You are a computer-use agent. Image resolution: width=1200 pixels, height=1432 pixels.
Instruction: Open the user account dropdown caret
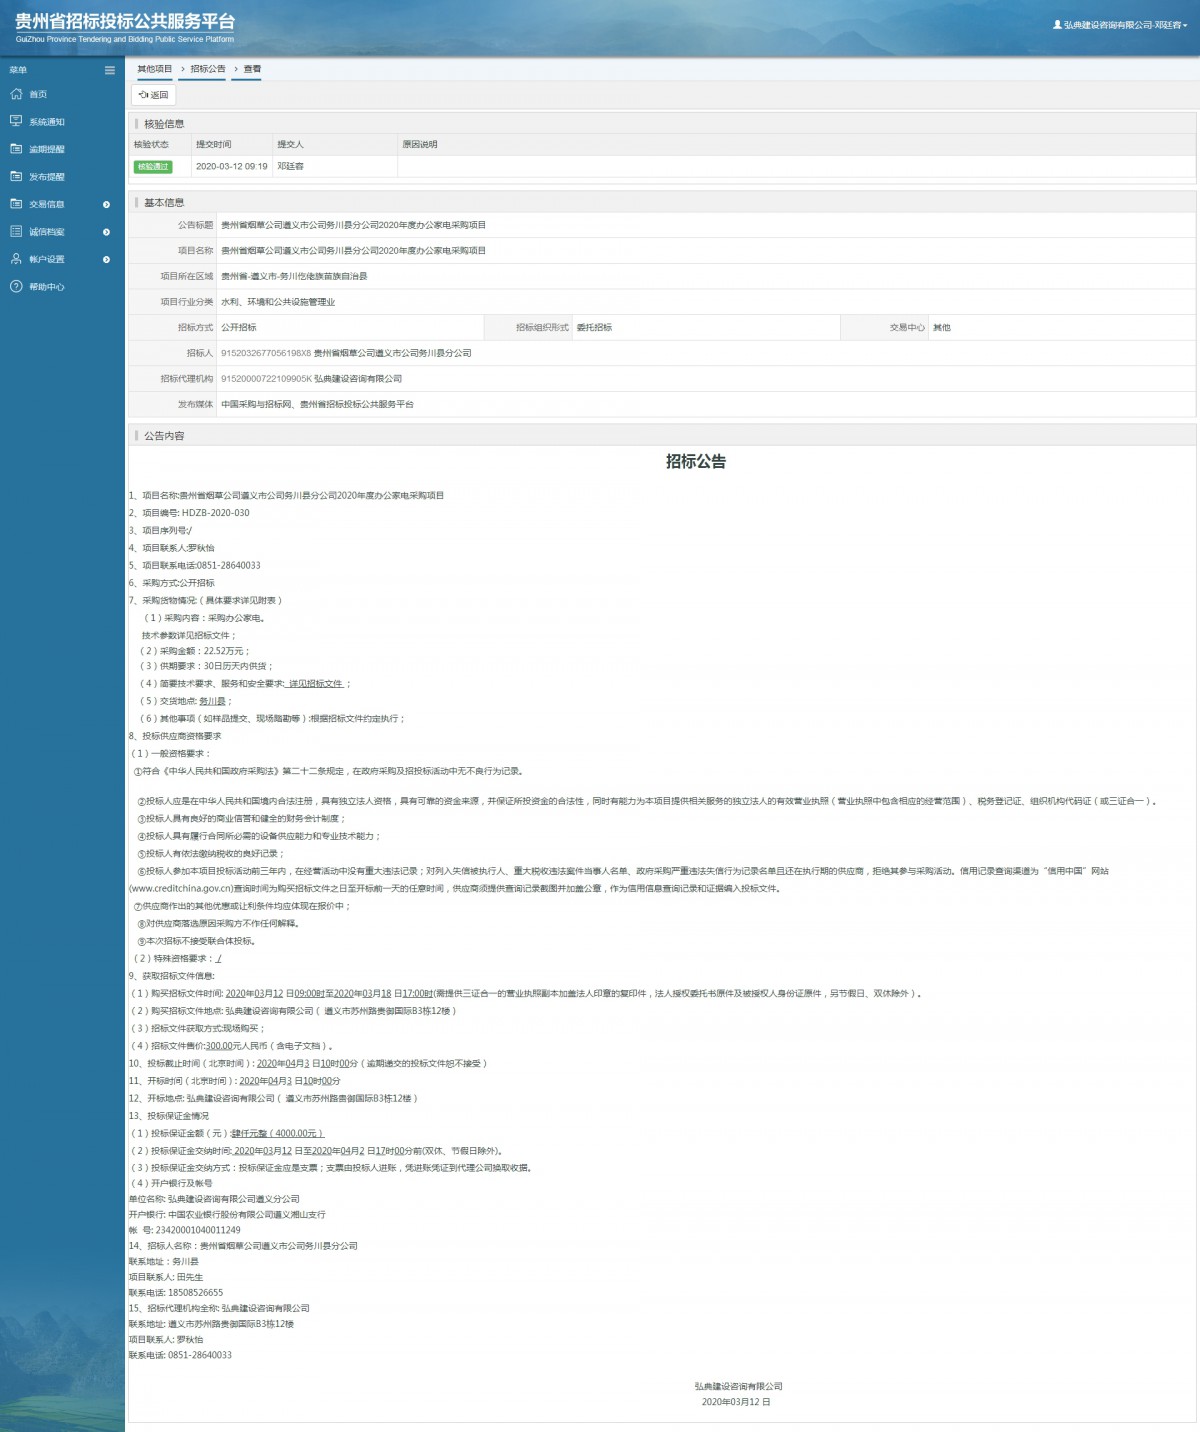(x=1186, y=25)
